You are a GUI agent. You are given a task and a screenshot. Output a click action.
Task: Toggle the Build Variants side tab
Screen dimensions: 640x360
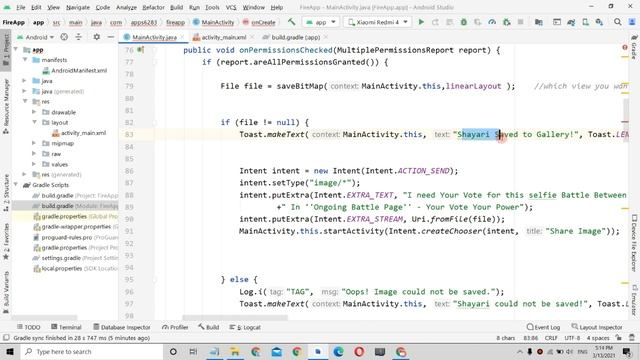(x=6, y=292)
